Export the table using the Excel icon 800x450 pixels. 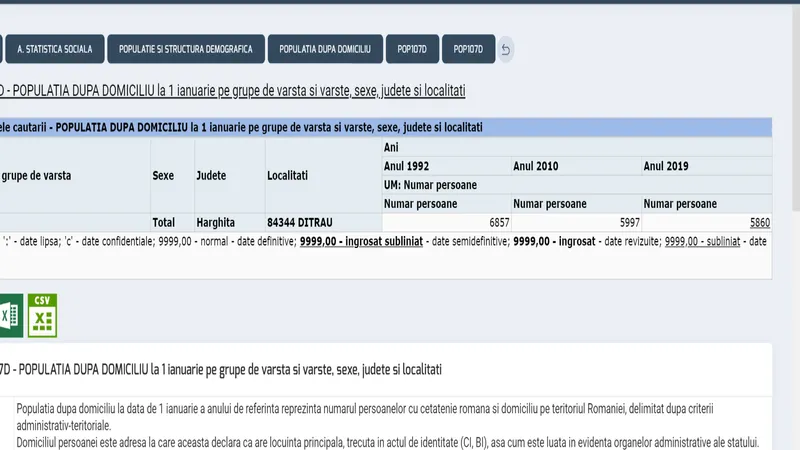pyautogui.click(x=10, y=315)
